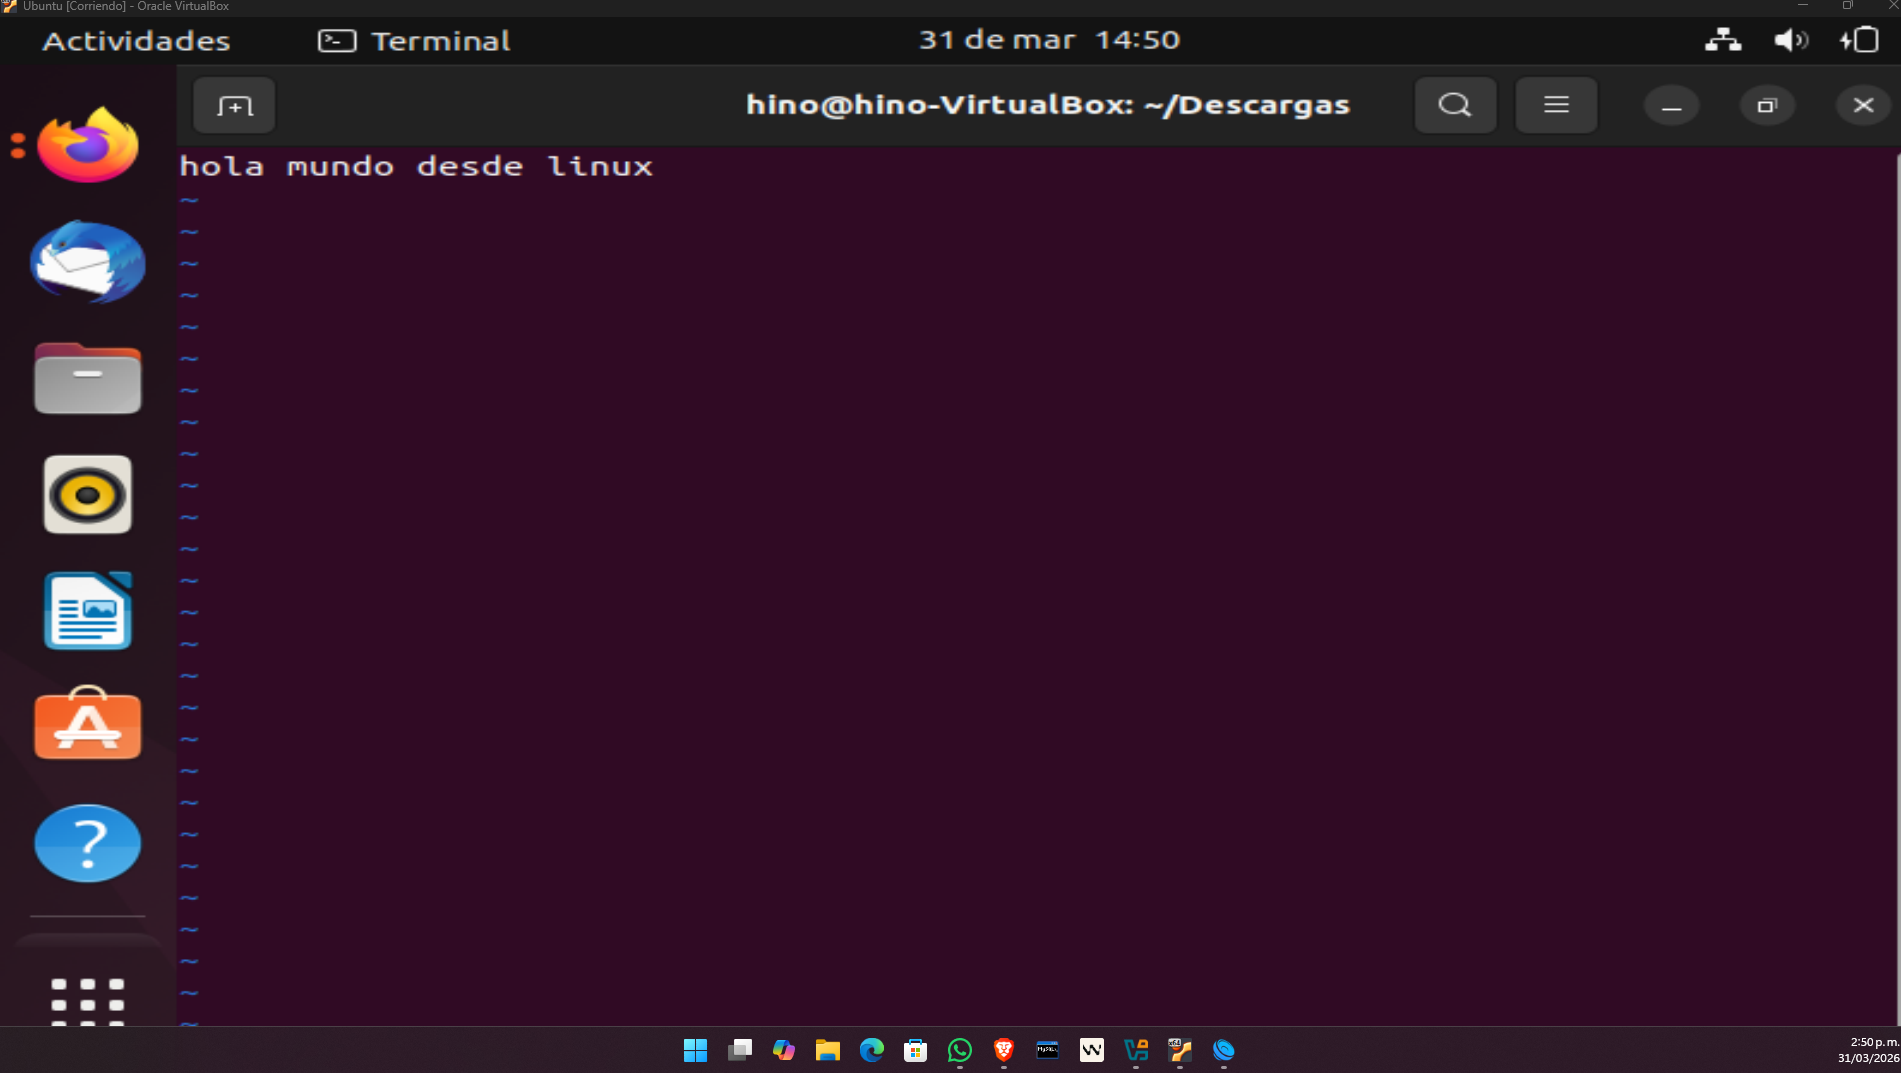
Task: Open Copilot from the Windows taskbar
Action: tap(784, 1050)
